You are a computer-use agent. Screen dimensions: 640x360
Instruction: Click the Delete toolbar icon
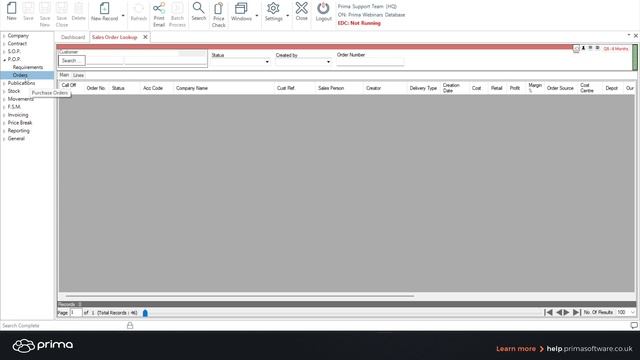pos(78,8)
